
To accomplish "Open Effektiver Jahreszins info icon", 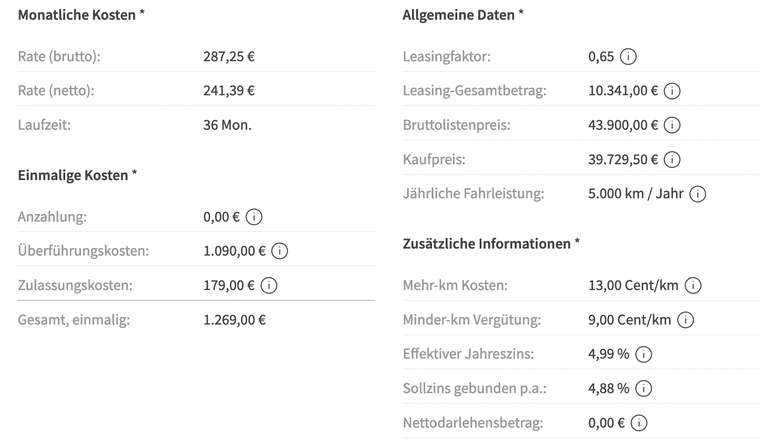I will [643, 354].
